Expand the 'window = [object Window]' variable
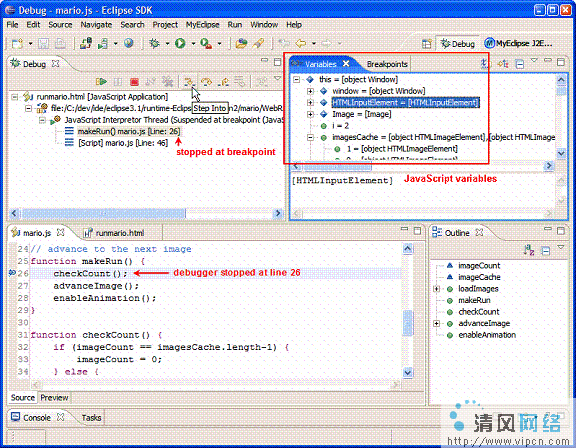Screen dimensions: 576x448 click(x=310, y=91)
